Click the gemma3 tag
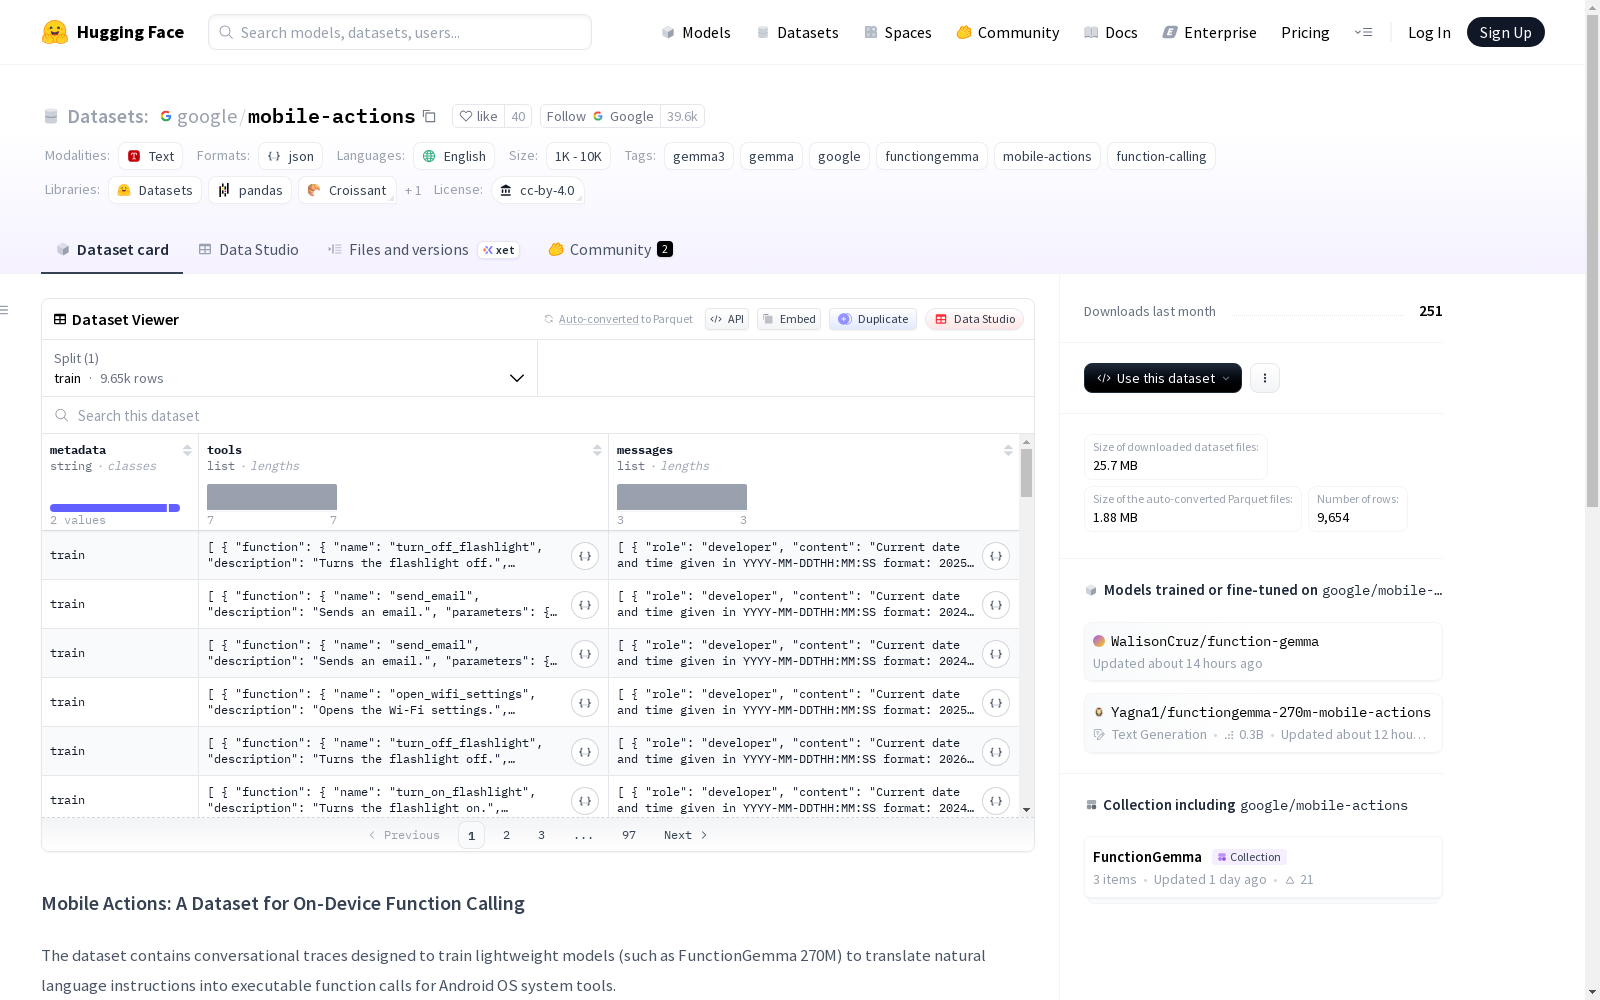This screenshot has height=1000, width=1600. click(x=699, y=156)
